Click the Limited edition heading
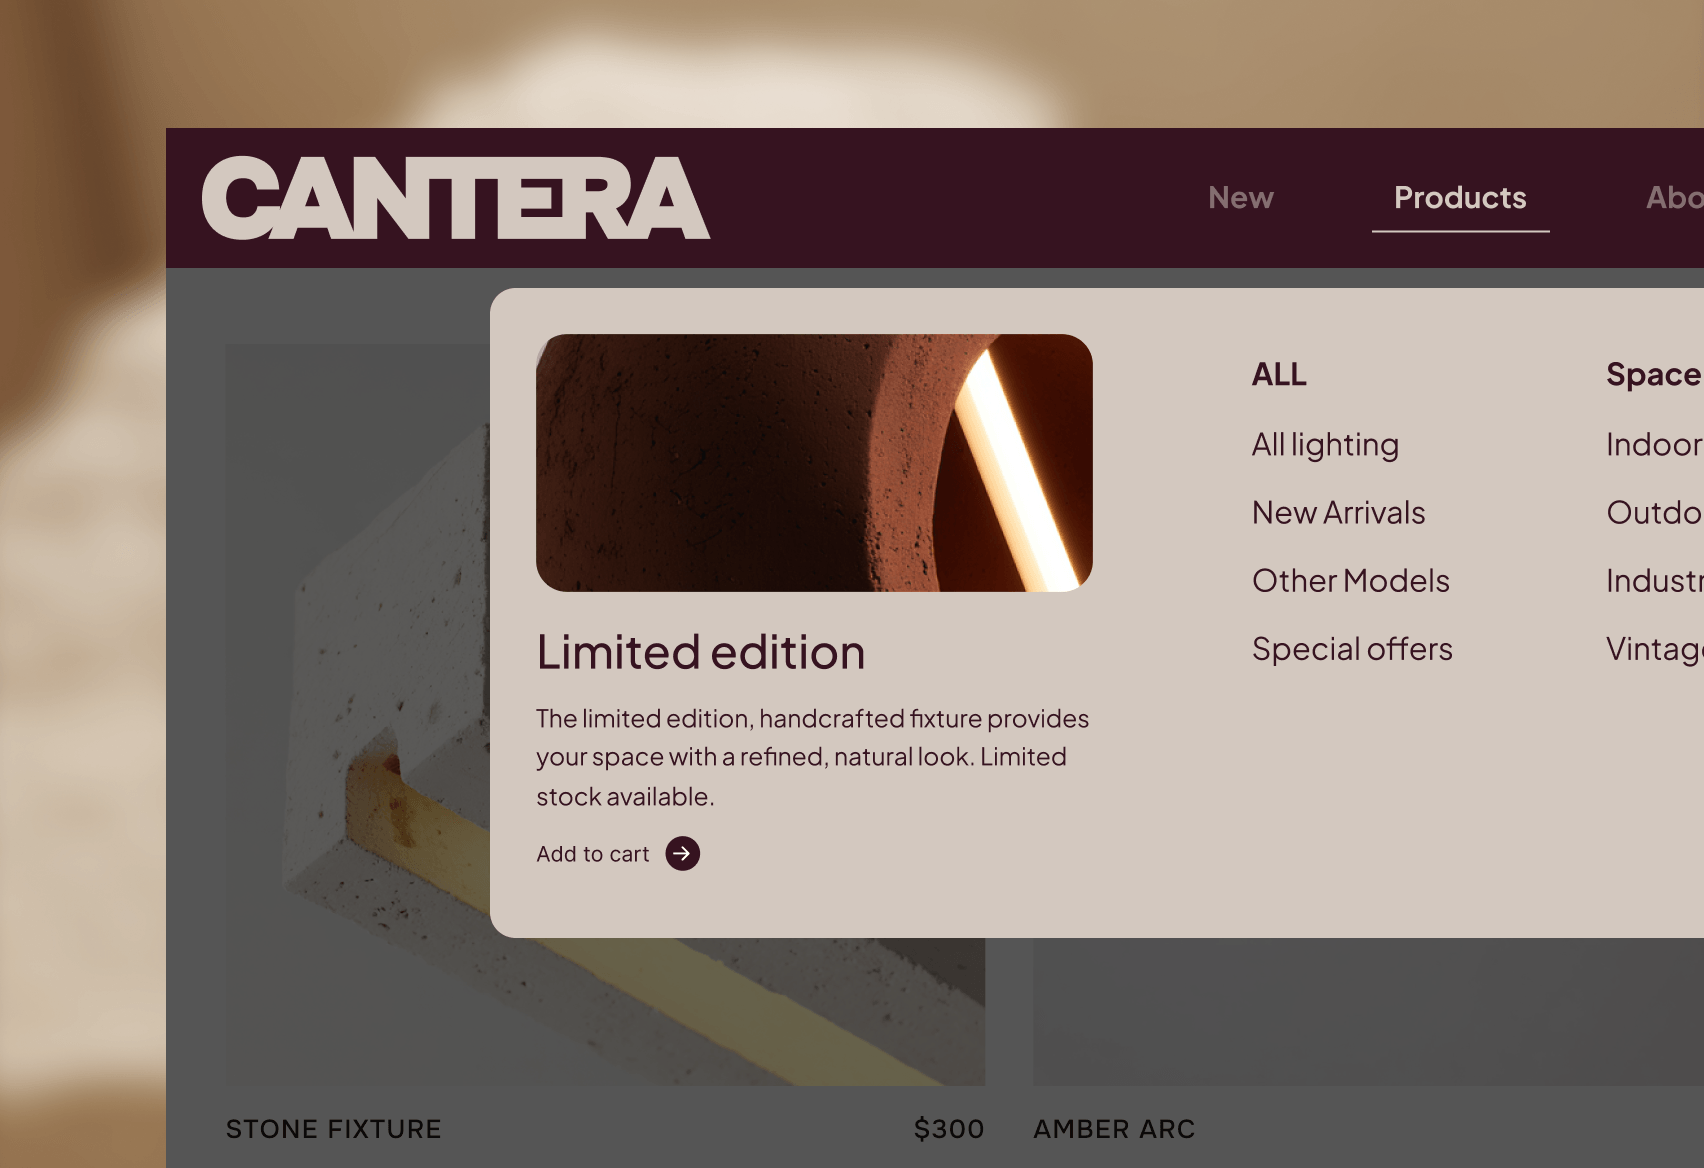Viewport: 1704px width, 1168px height. [700, 653]
